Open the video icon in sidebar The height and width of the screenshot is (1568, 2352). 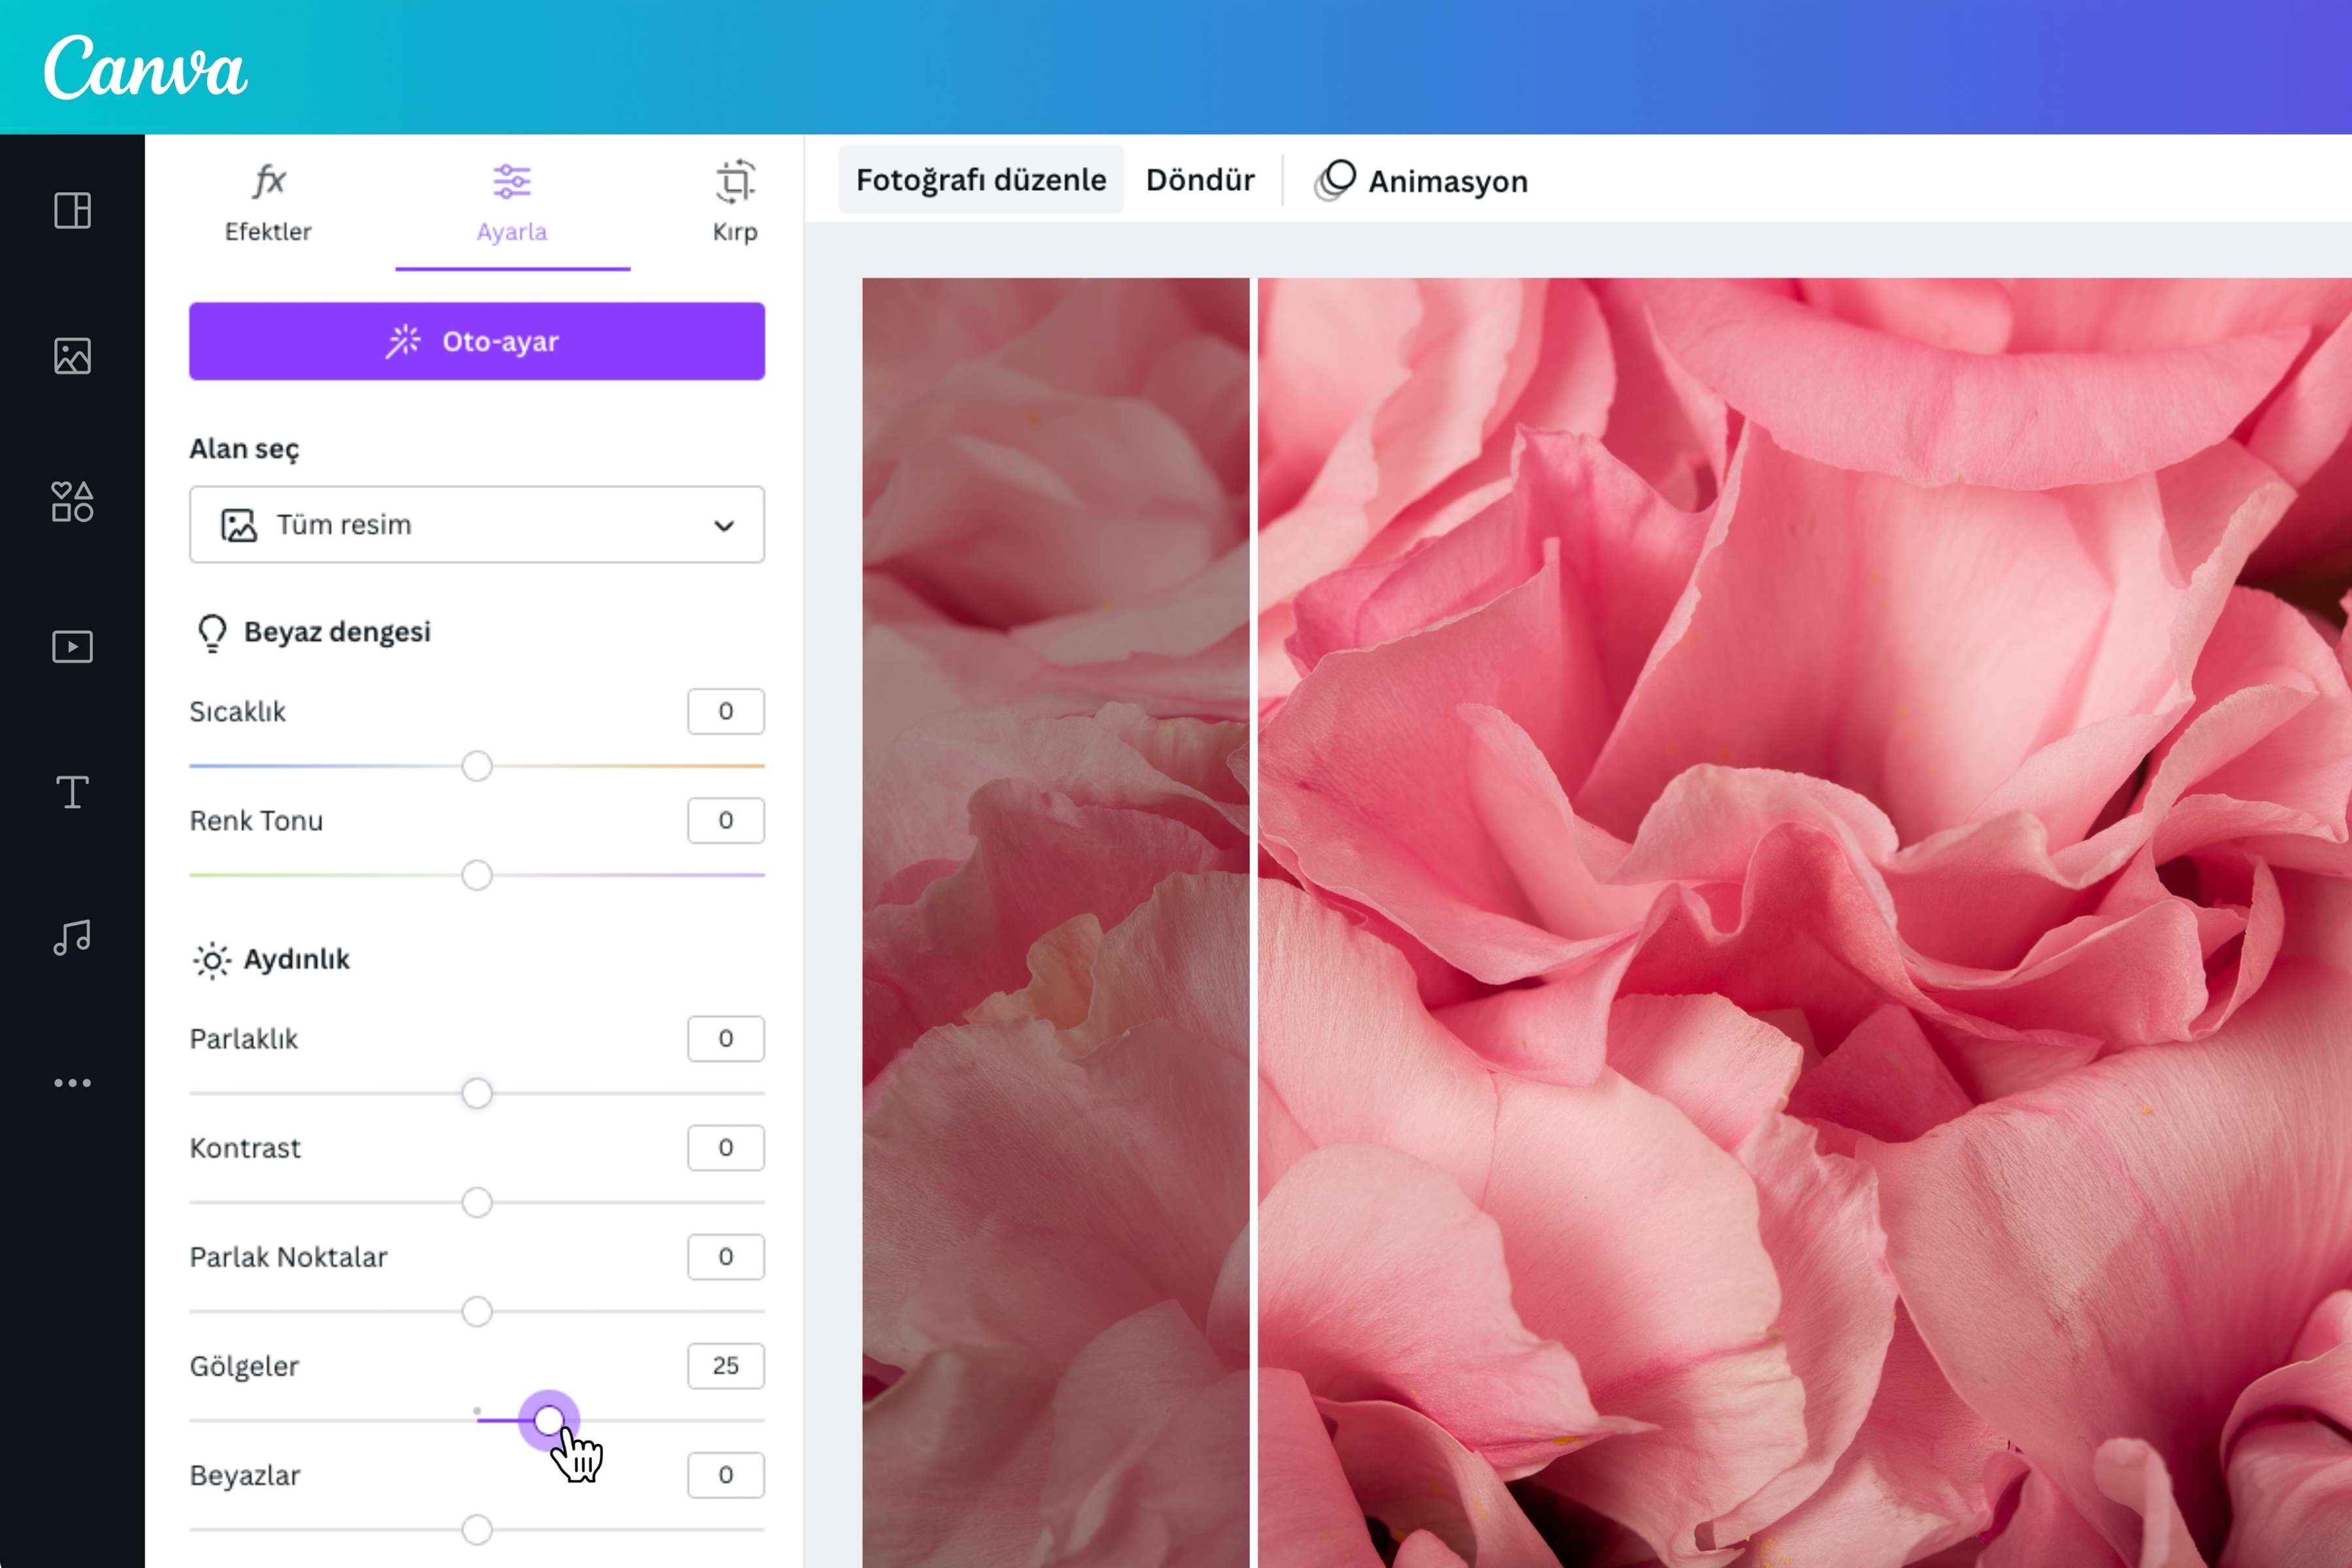(x=72, y=647)
